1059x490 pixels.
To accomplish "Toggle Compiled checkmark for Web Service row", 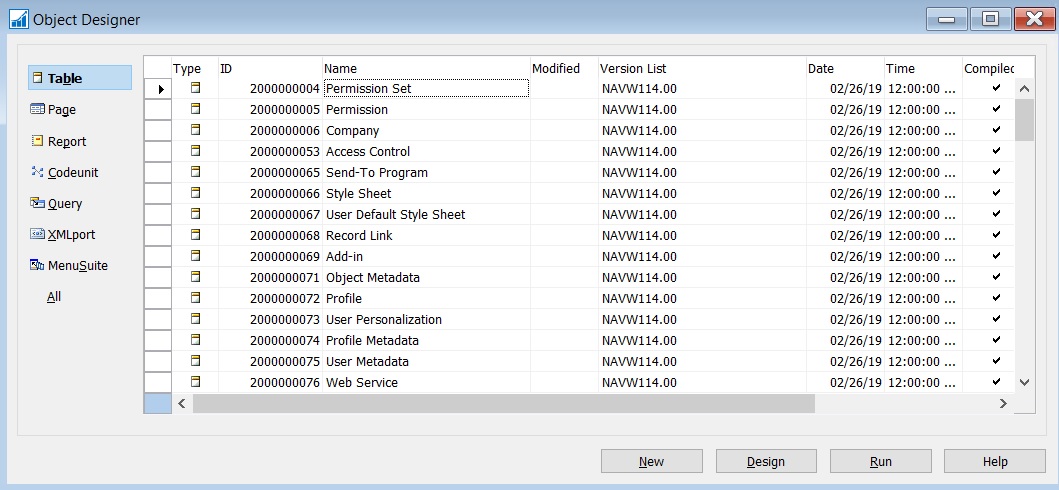I will [995, 382].
